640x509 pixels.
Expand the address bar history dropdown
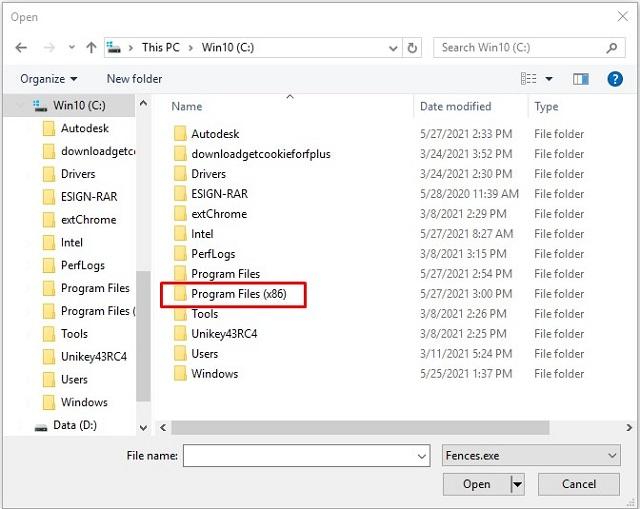click(393, 48)
